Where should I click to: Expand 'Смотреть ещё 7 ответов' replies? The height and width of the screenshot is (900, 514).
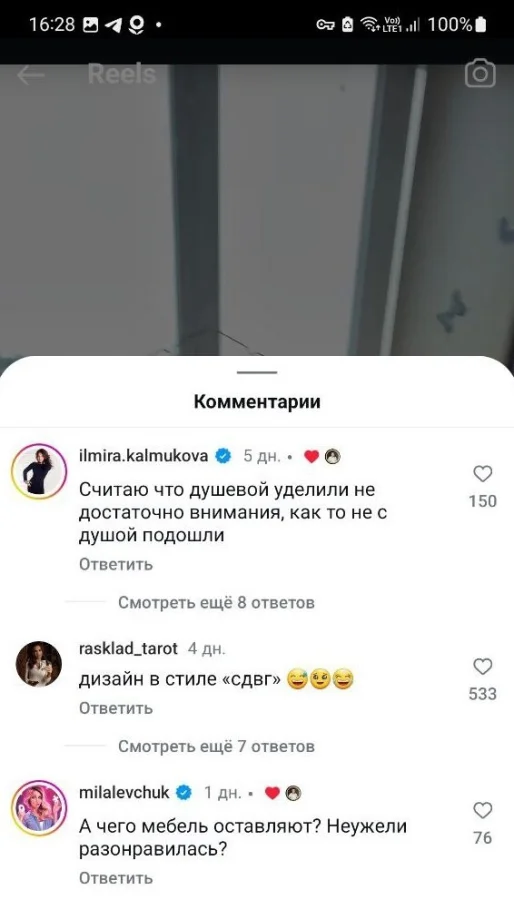click(216, 746)
